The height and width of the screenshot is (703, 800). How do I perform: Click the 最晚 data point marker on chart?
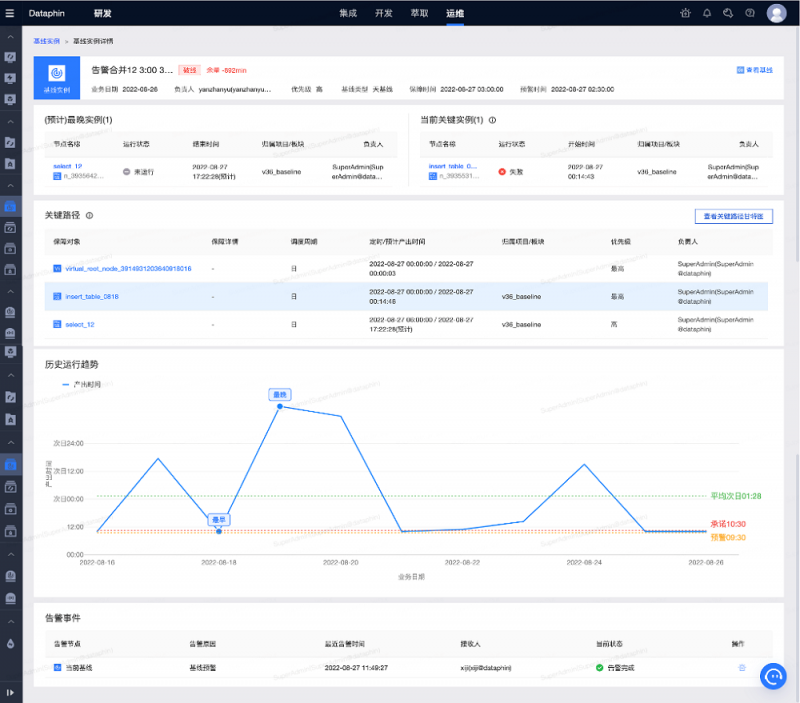click(x=279, y=406)
